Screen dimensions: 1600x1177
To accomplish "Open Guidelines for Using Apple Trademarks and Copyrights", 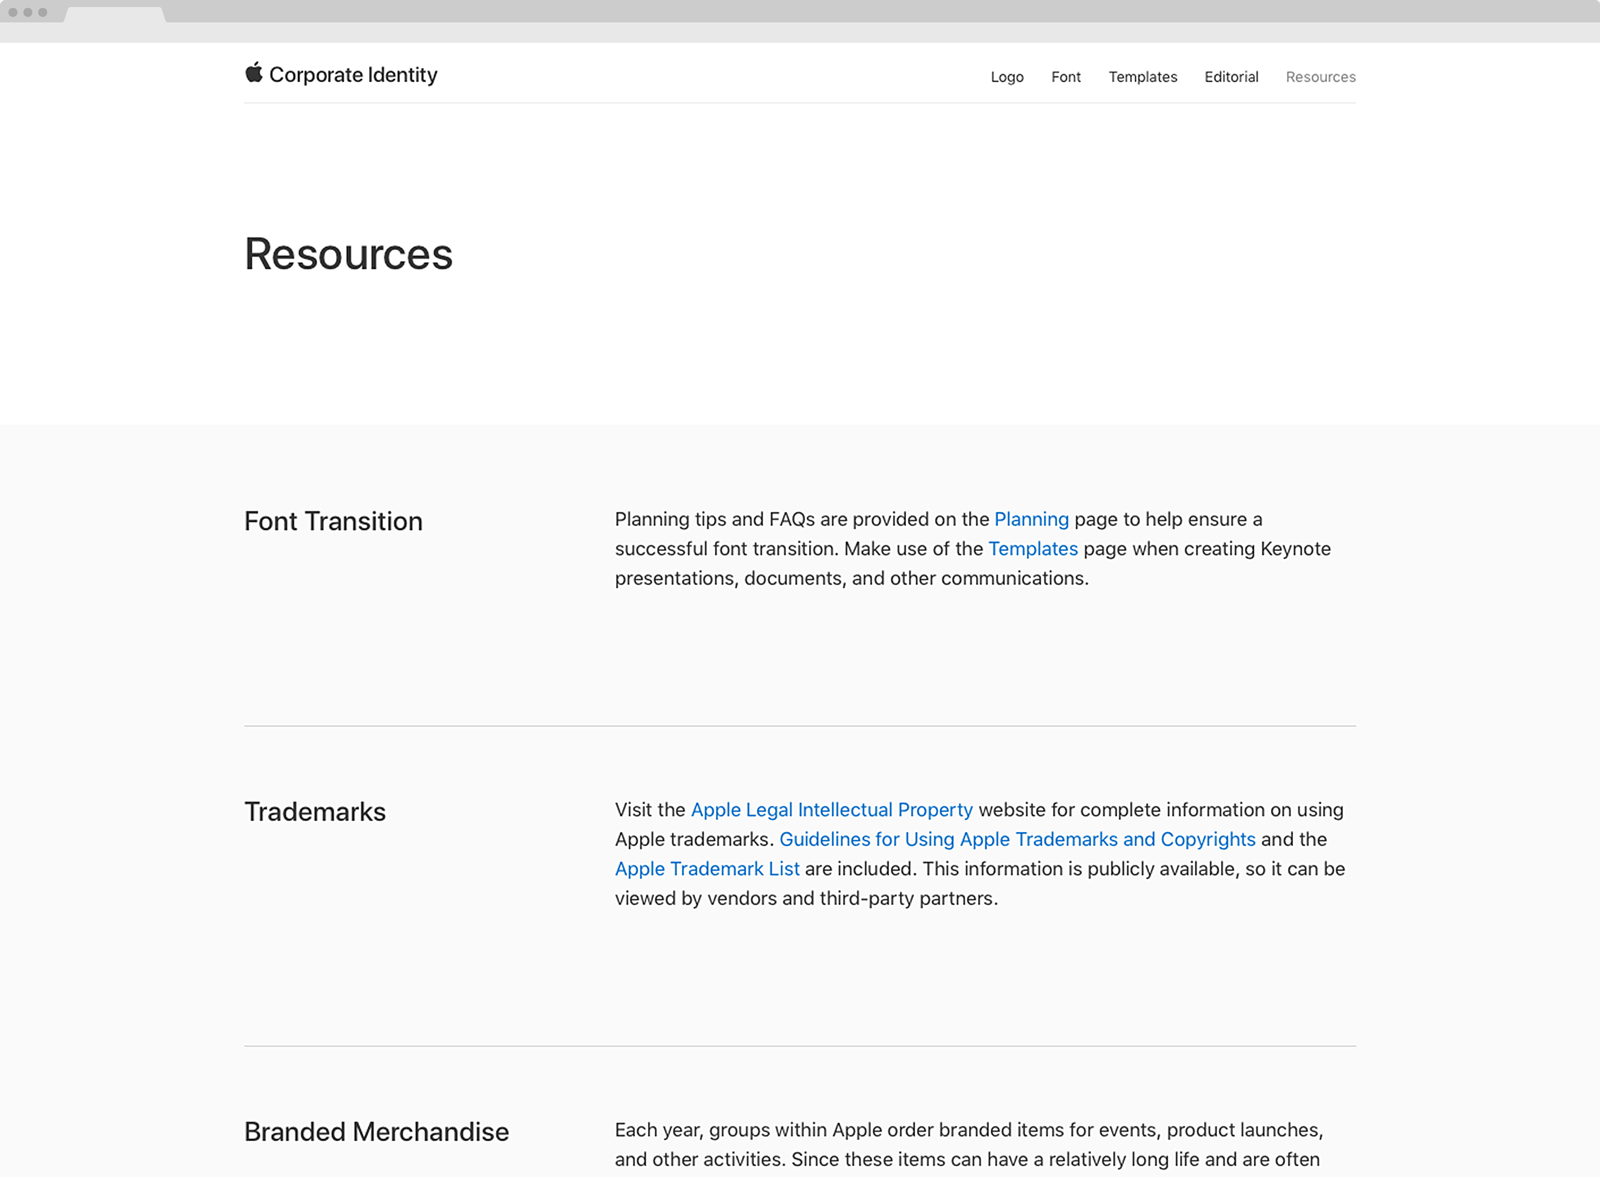I will click(1017, 840).
